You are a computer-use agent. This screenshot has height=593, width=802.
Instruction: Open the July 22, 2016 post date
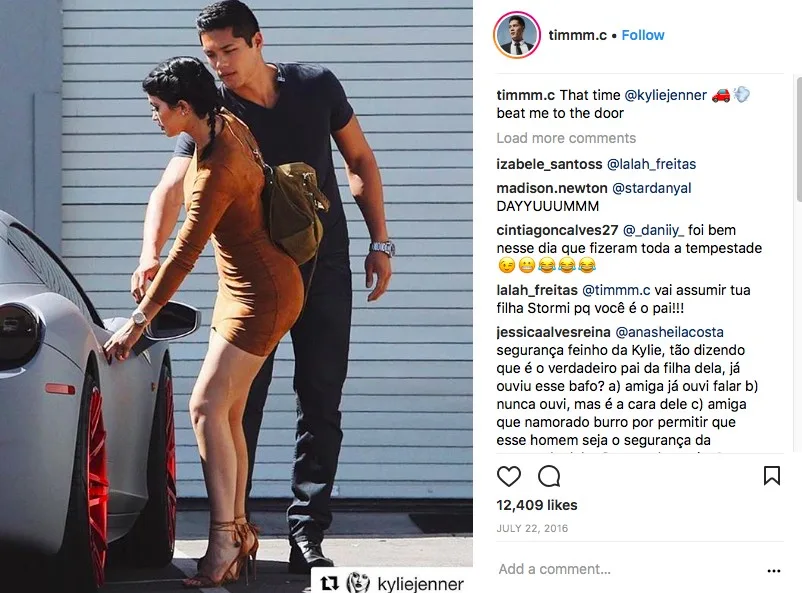[532, 529]
